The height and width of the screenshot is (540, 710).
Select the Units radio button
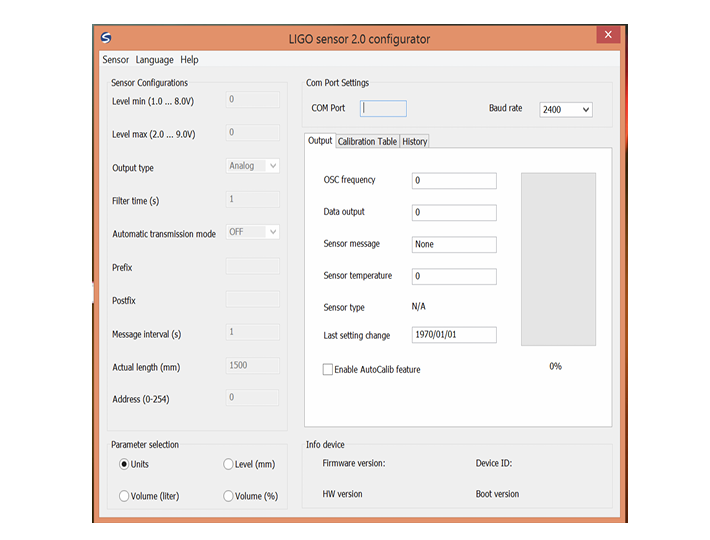(x=124, y=464)
